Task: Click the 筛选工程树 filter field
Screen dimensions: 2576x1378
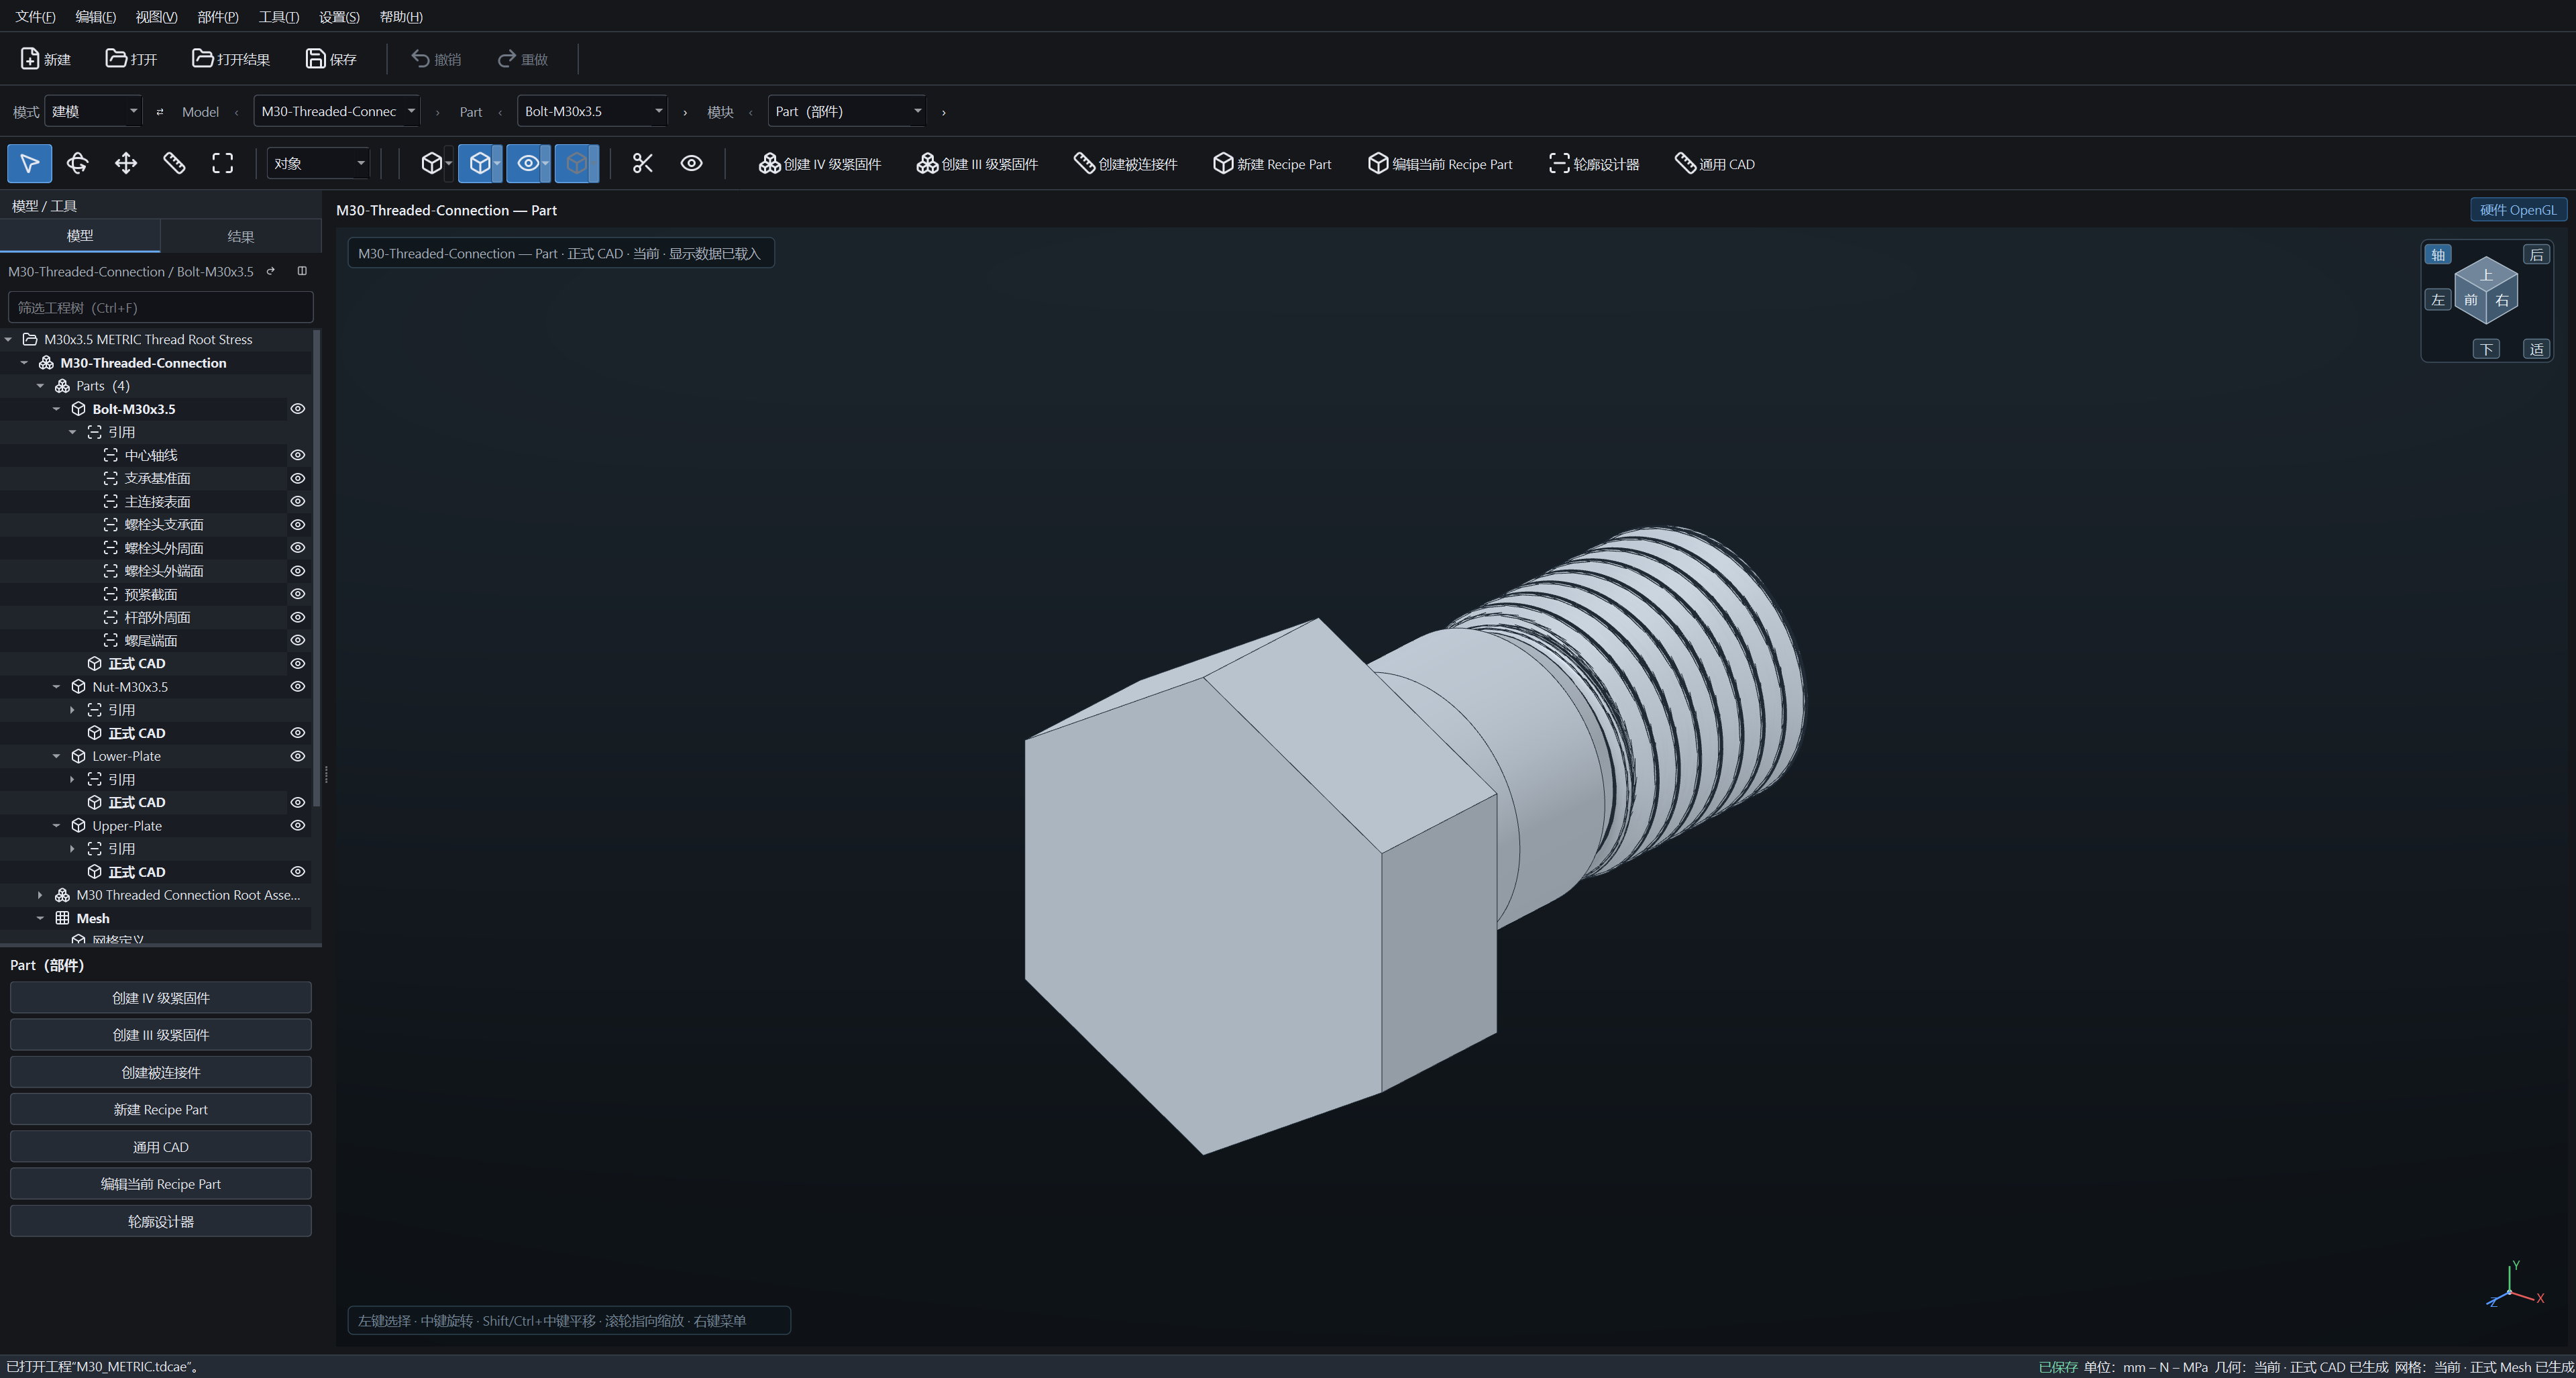Action: 161,307
